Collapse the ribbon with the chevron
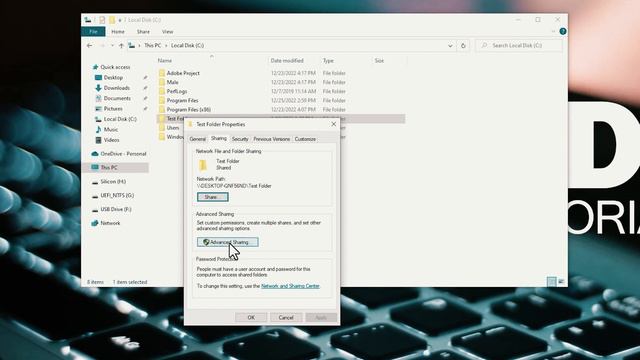Image resolution: width=640 pixels, height=360 pixels. click(x=553, y=31)
